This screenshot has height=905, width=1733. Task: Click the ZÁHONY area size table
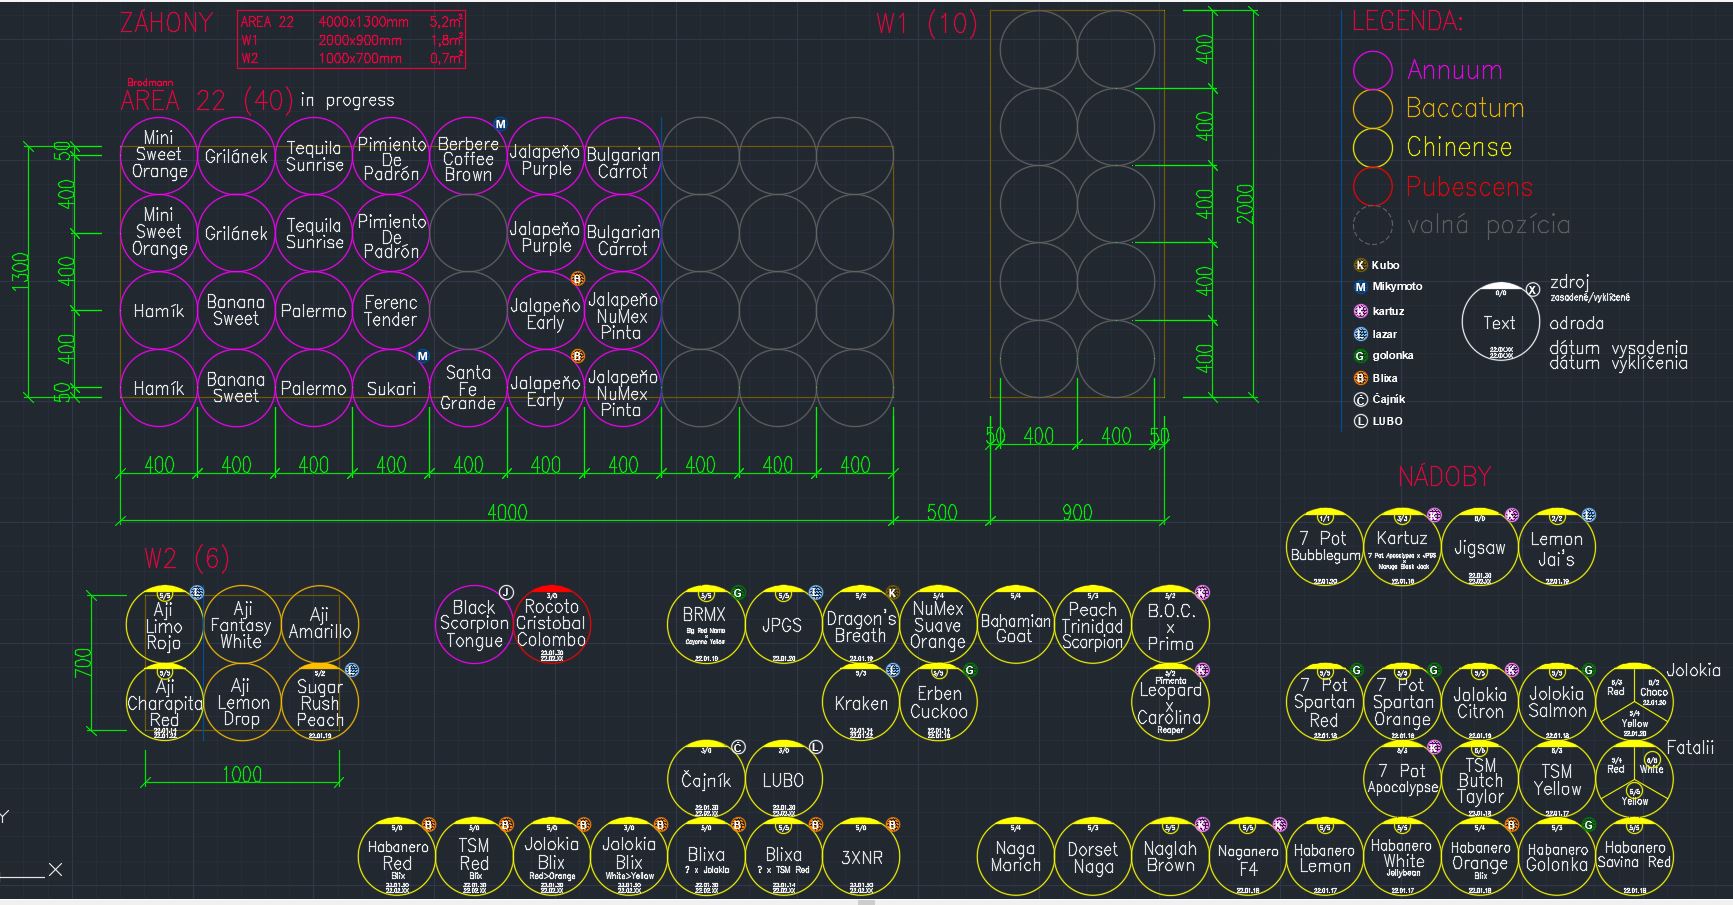coord(351,40)
